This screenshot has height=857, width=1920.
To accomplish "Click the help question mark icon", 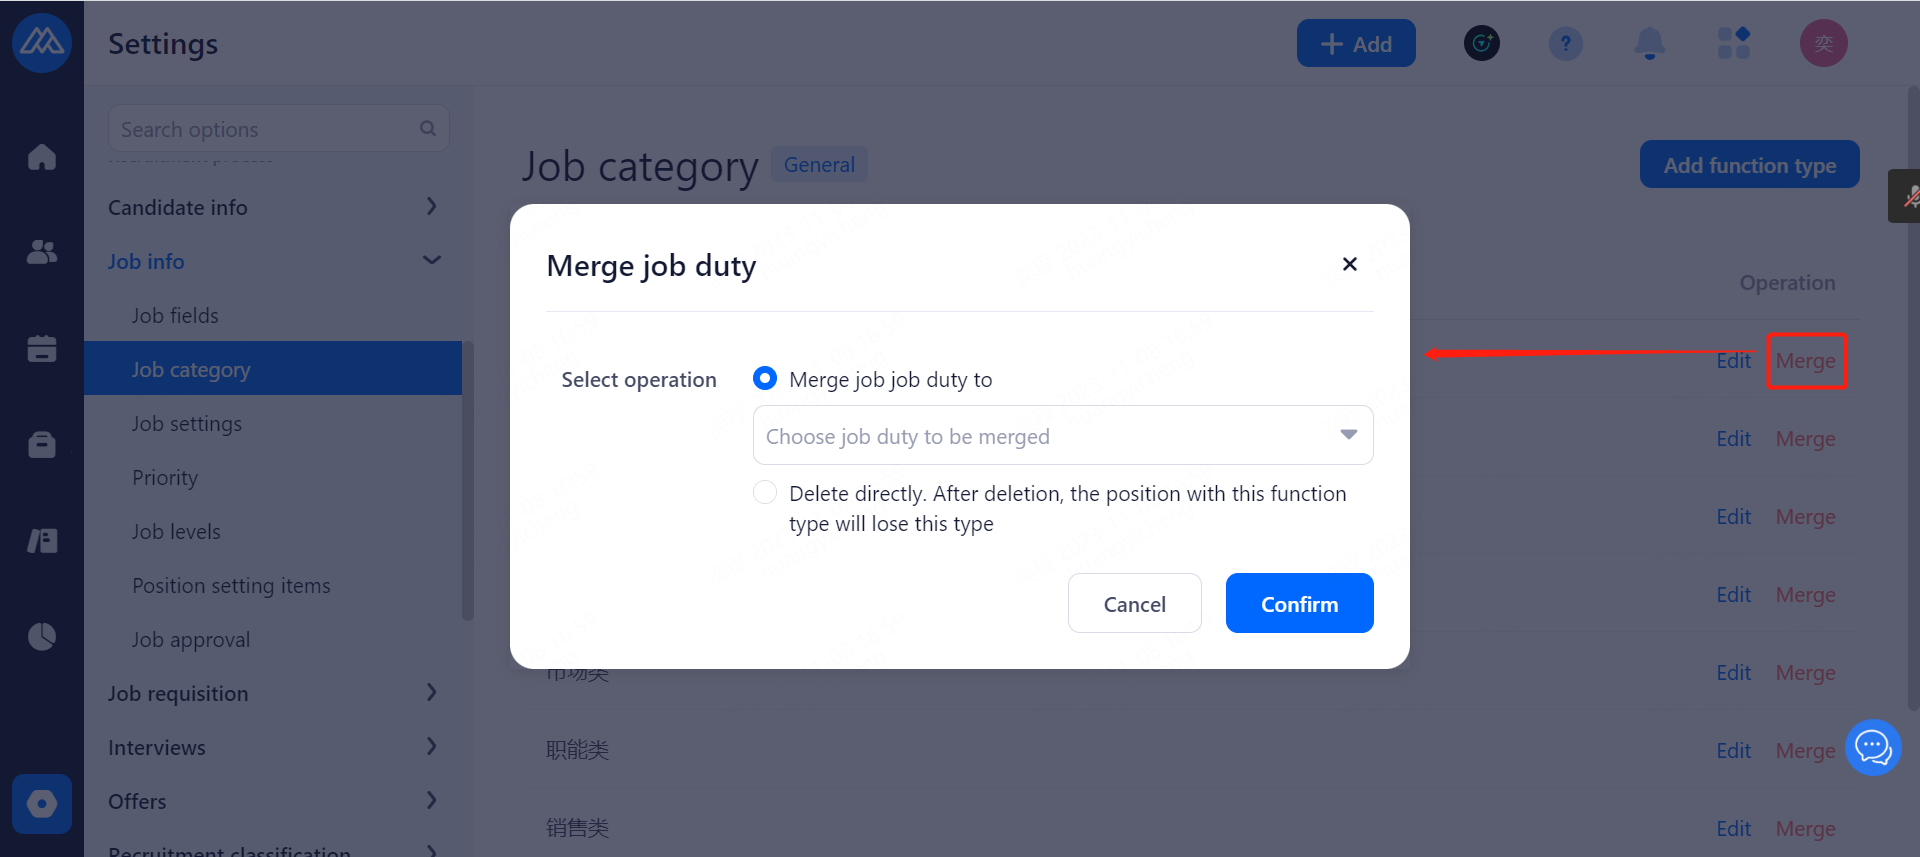I will (x=1565, y=44).
